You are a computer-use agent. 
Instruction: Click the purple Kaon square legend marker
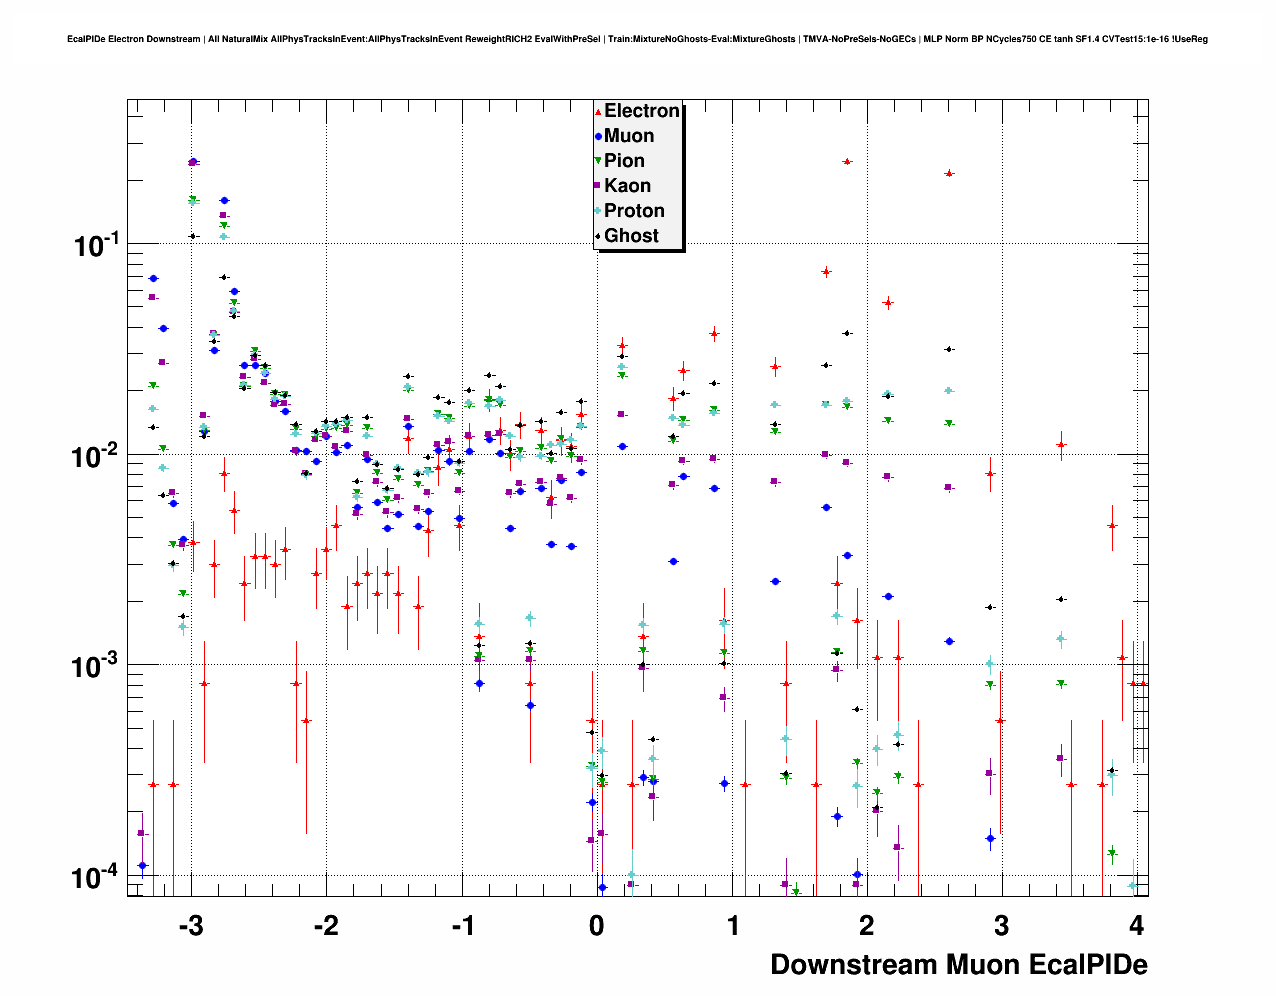coord(598,186)
